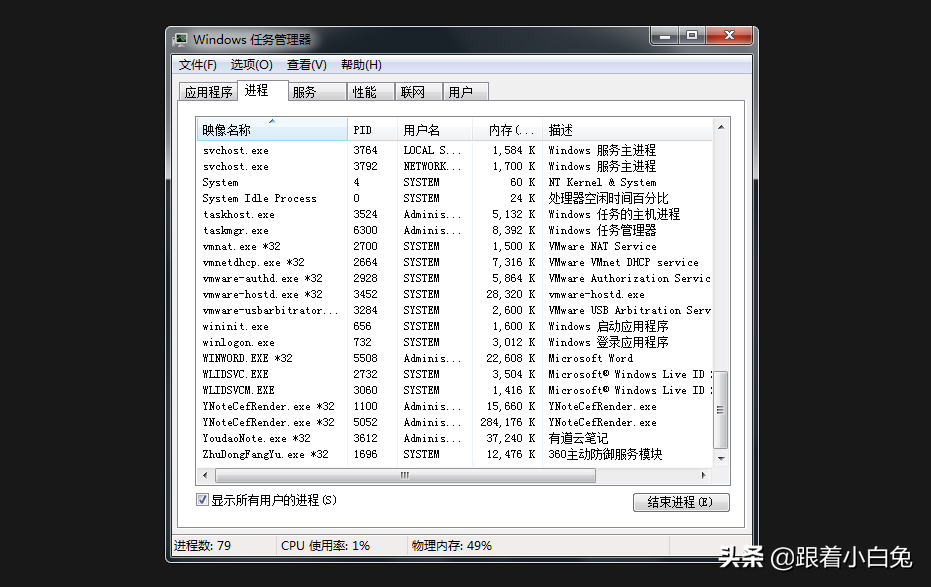Screen dimensions: 931x587
Task: Click 进程数: 79 in status bar
Action: [x=202, y=545]
